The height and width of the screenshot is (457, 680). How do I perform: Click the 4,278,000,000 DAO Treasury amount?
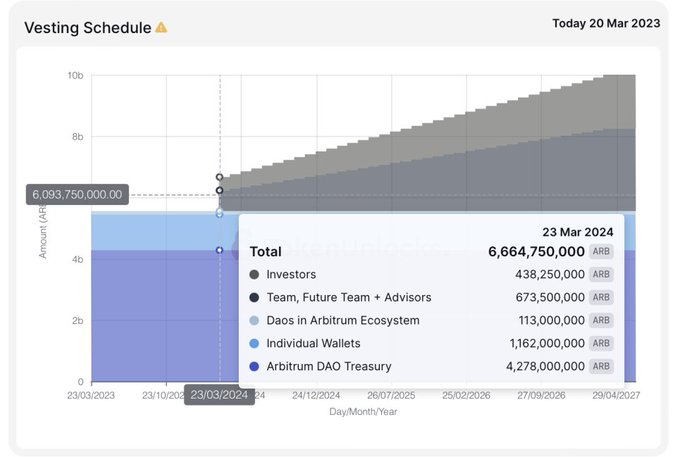pyautogui.click(x=546, y=366)
